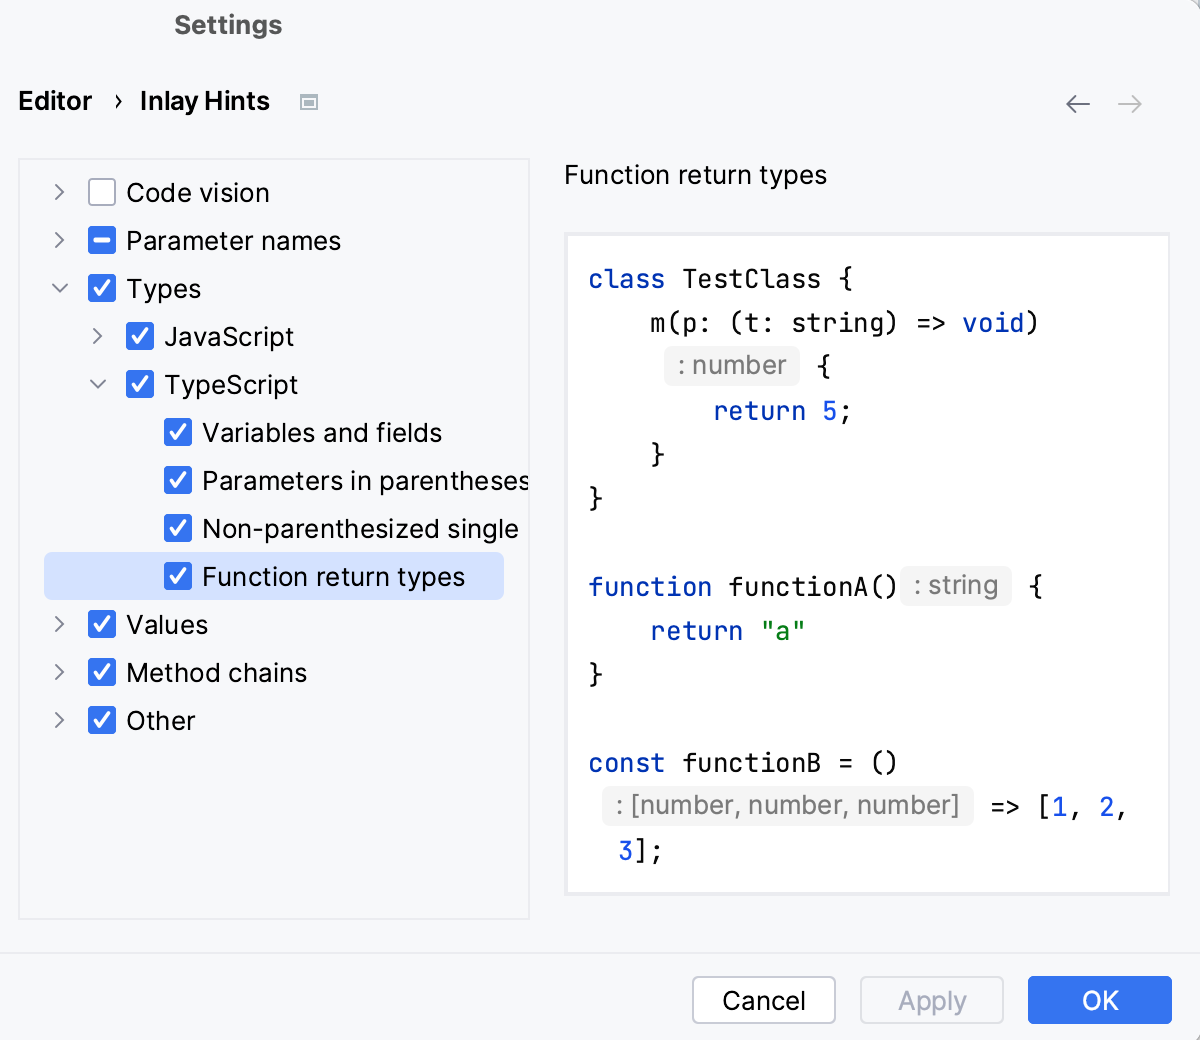Uncheck the Types checkbox

pos(101,288)
